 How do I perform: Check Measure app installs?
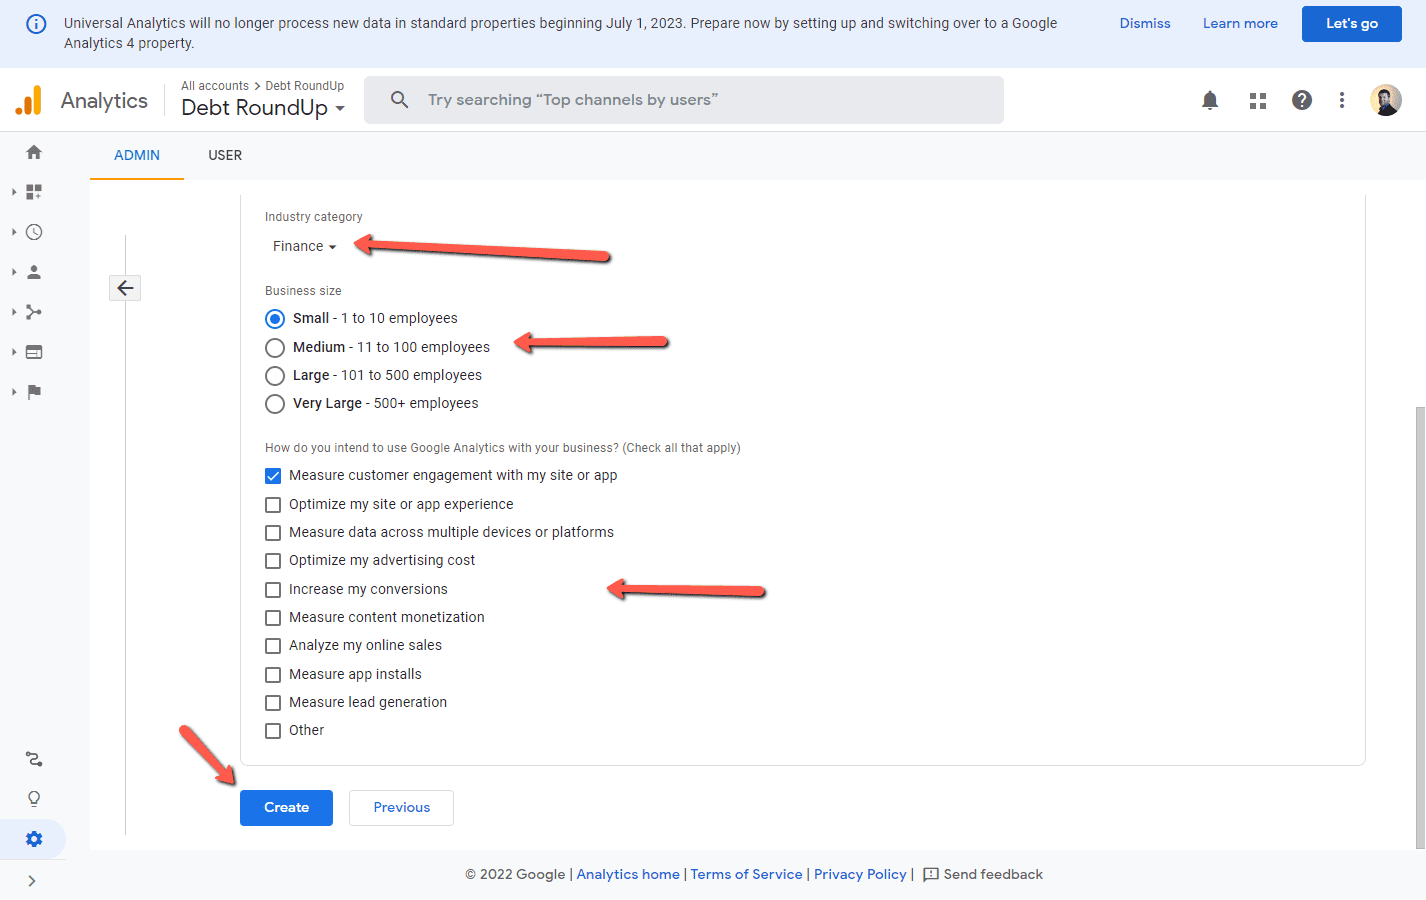(x=273, y=675)
